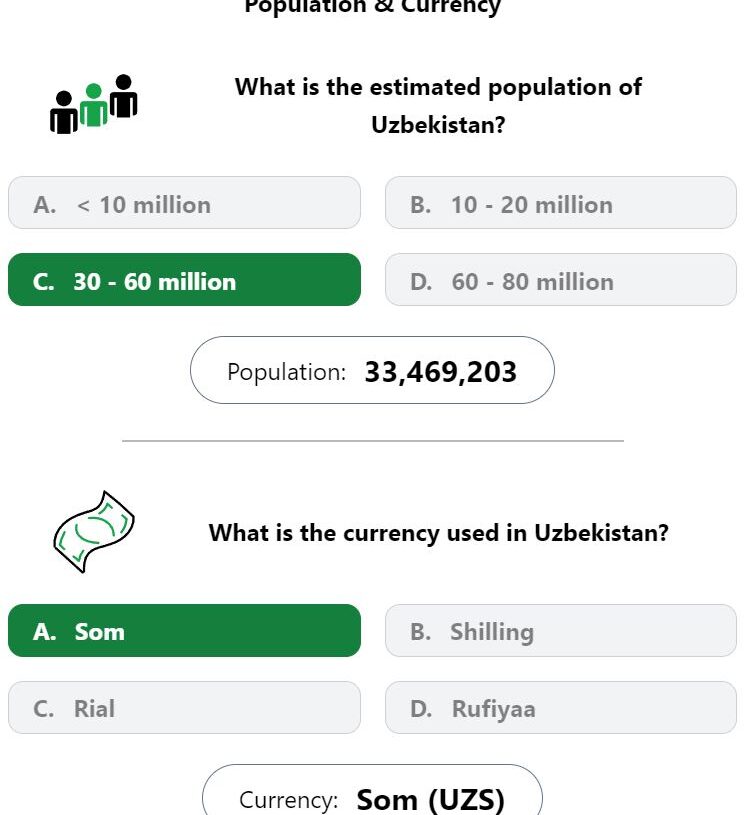Click the 33,469,203 population number
This screenshot has width=749, height=815.
point(441,372)
